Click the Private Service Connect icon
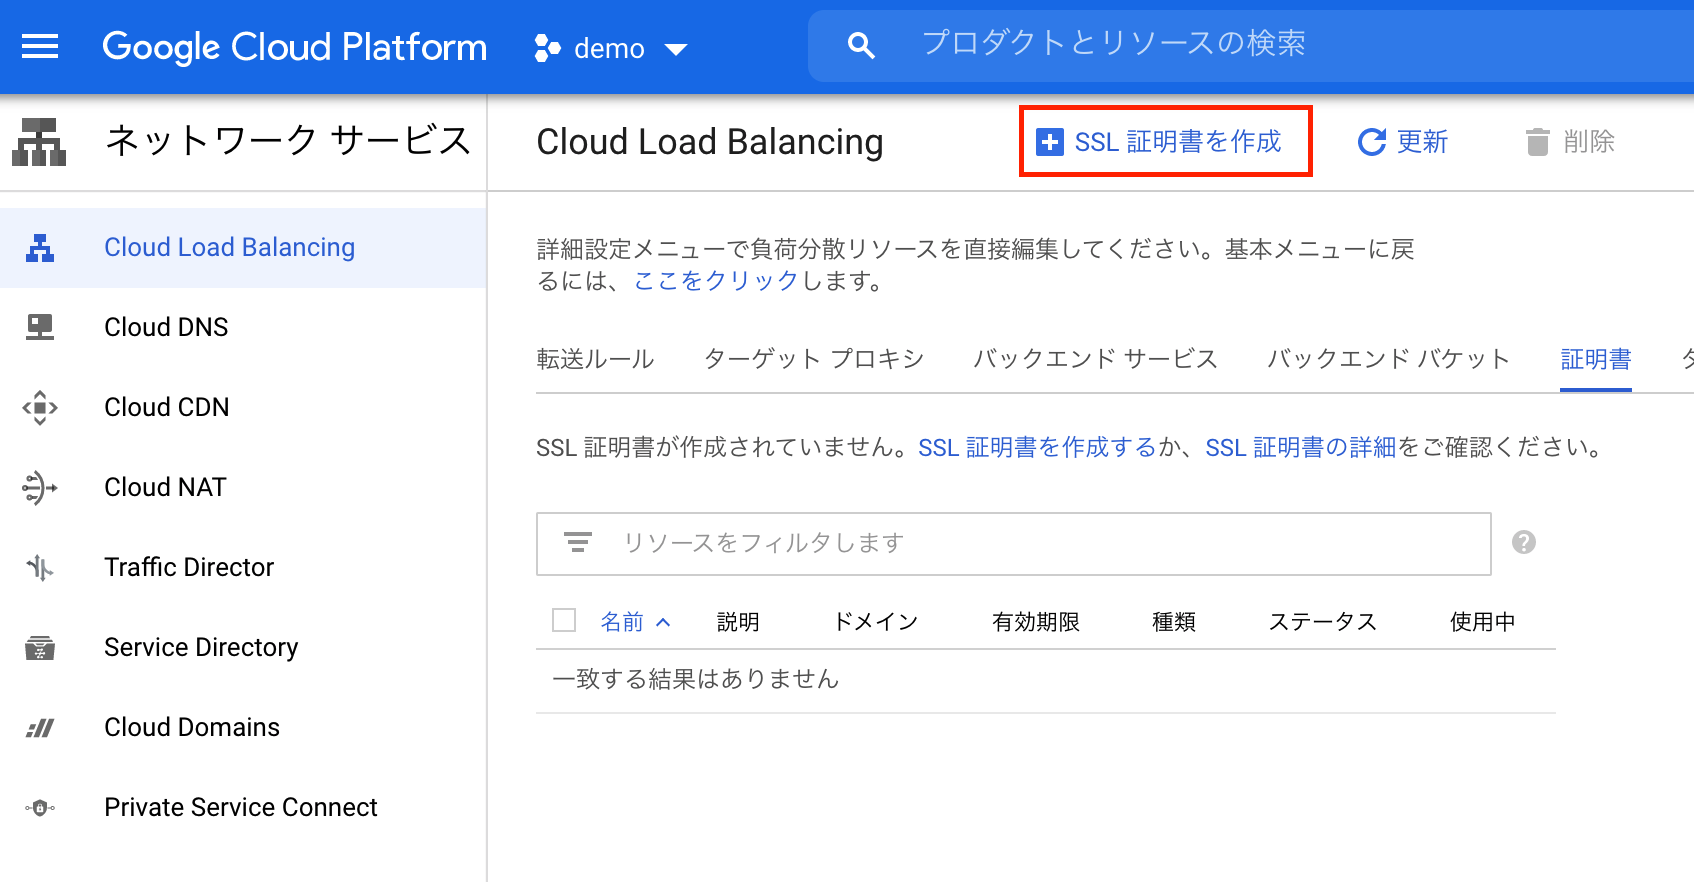Screen dimensions: 1694x882 pyautogui.click(x=40, y=808)
